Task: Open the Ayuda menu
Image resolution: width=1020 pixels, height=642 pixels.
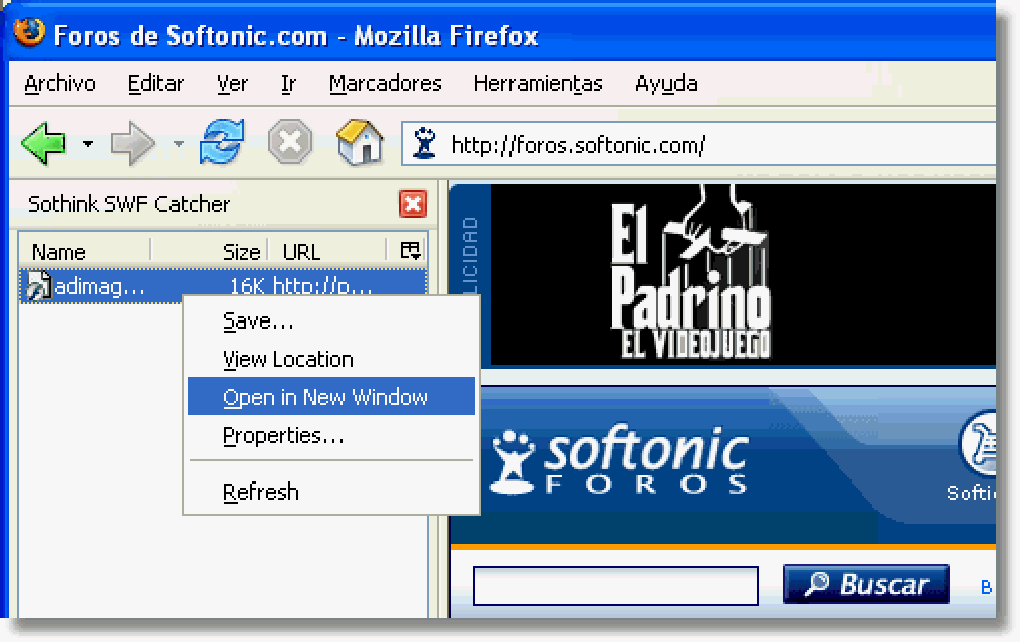Action: point(666,84)
